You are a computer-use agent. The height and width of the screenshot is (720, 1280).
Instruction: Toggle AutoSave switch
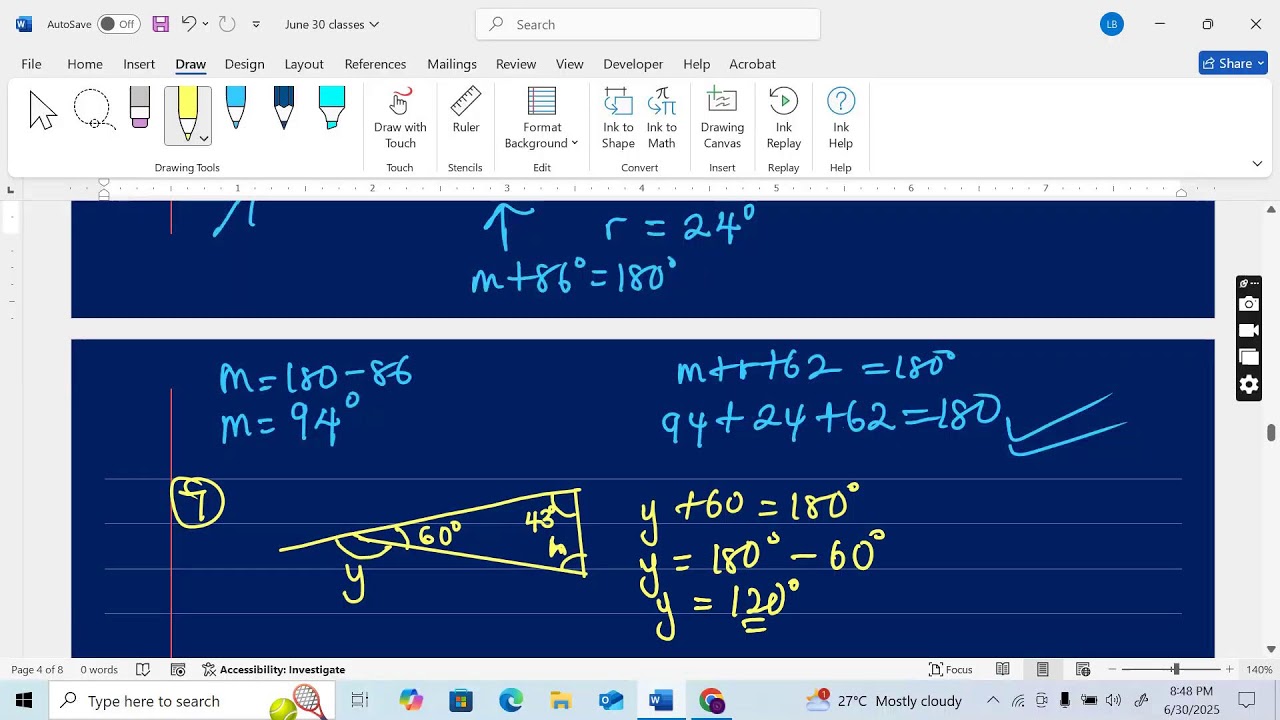coord(119,24)
